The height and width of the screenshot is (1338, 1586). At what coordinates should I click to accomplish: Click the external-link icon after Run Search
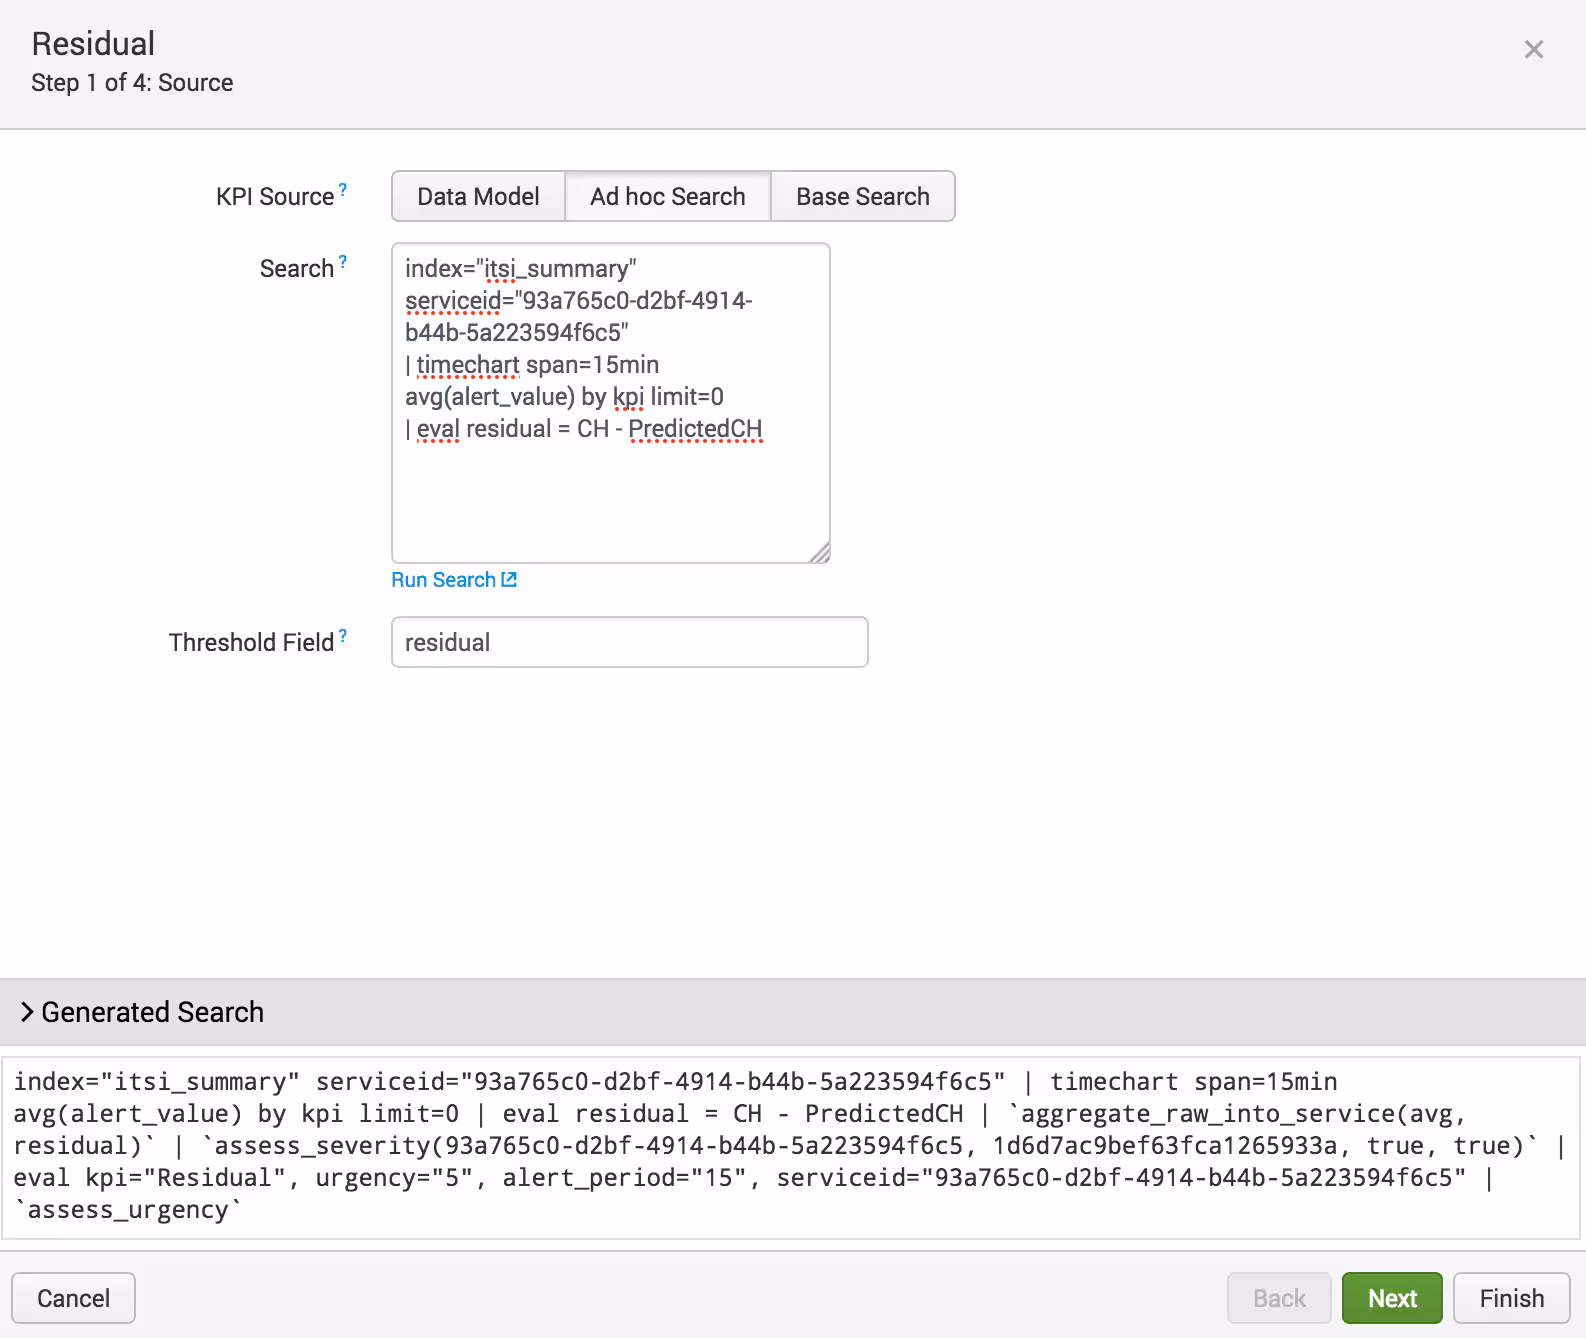click(509, 579)
